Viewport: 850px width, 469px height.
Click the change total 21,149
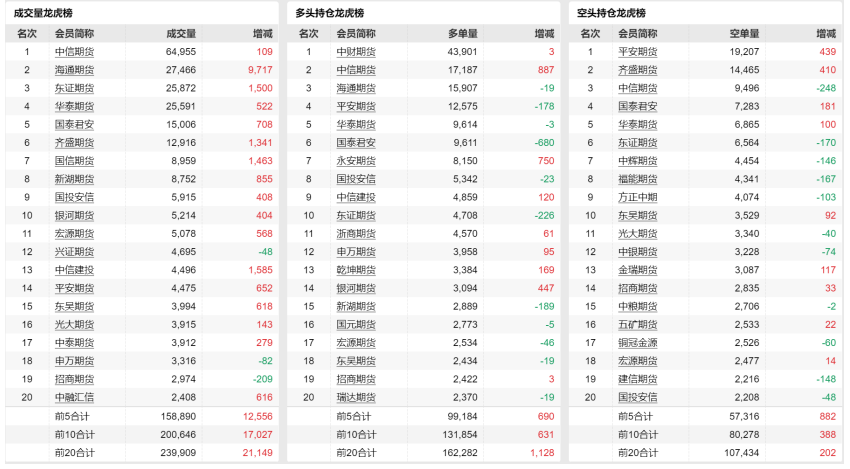click(257, 453)
